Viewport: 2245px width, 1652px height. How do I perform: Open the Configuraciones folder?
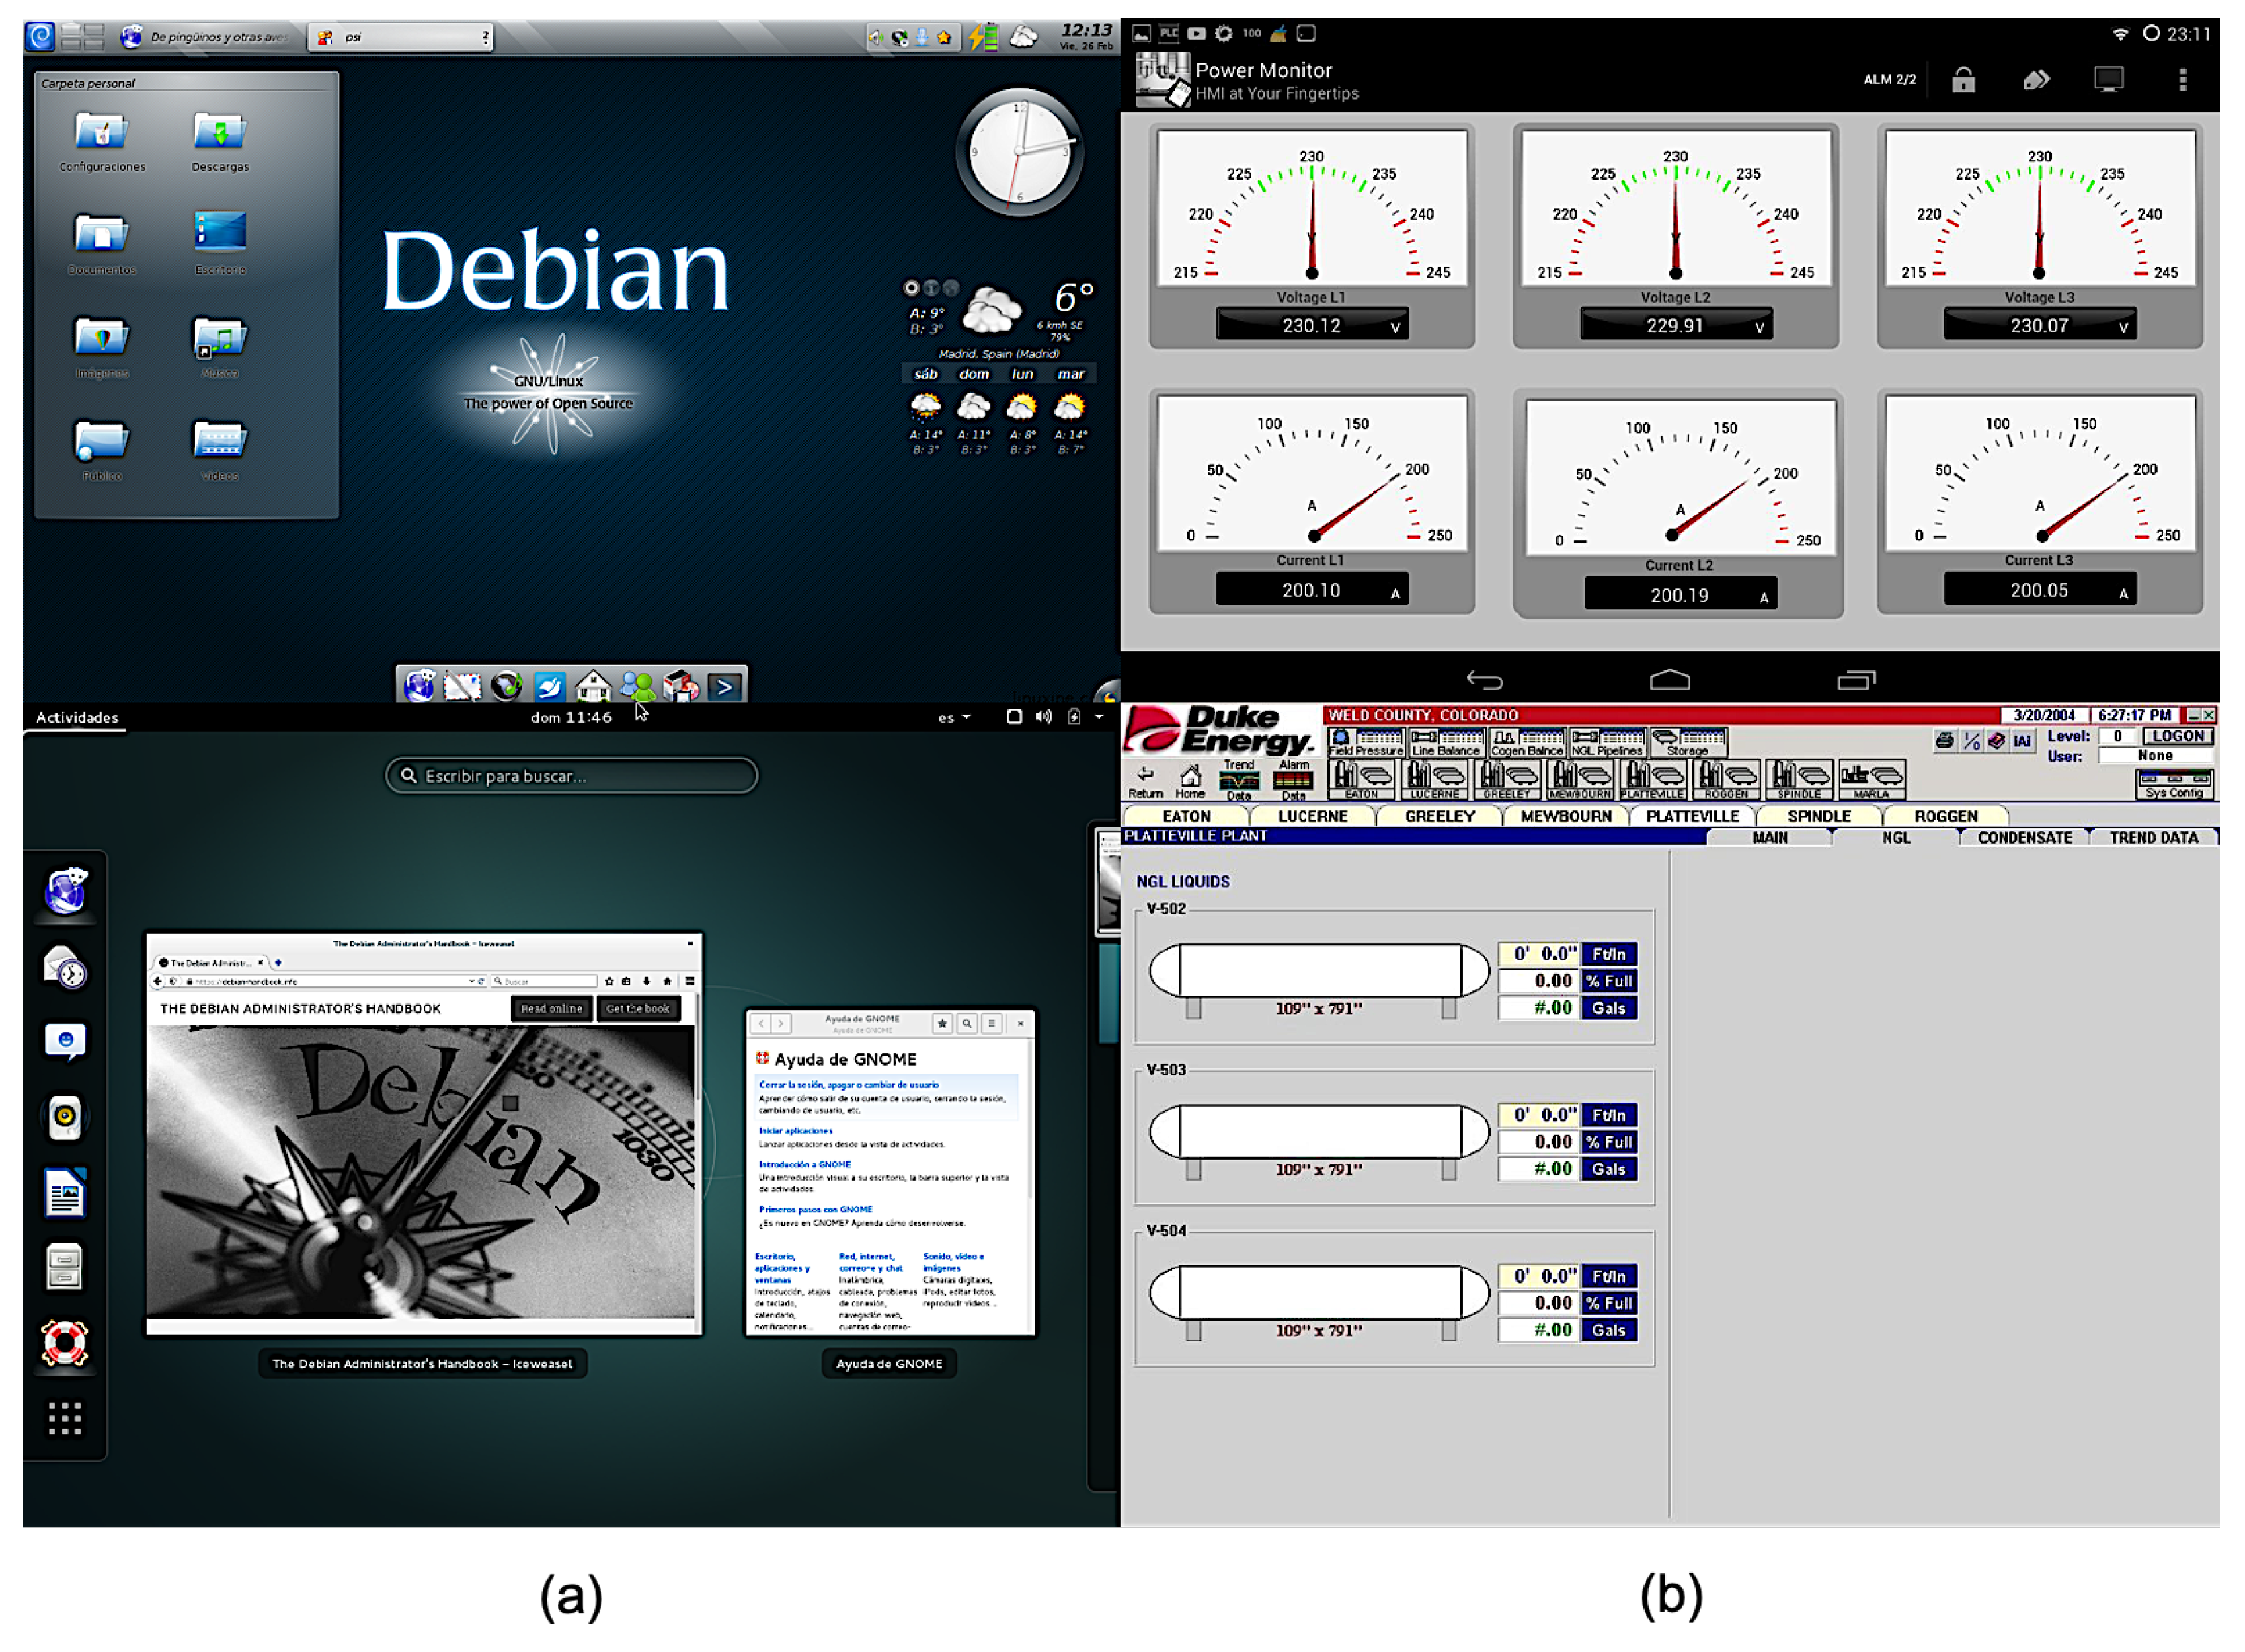tap(102, 142)
